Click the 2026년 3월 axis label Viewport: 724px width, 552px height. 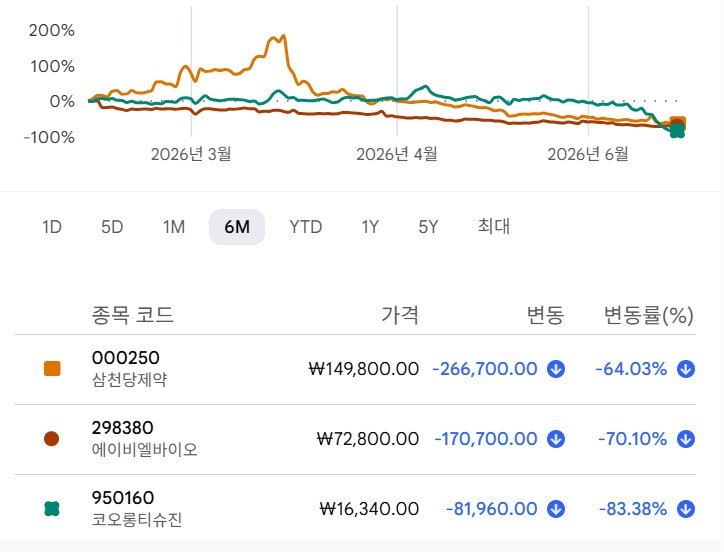191,154
